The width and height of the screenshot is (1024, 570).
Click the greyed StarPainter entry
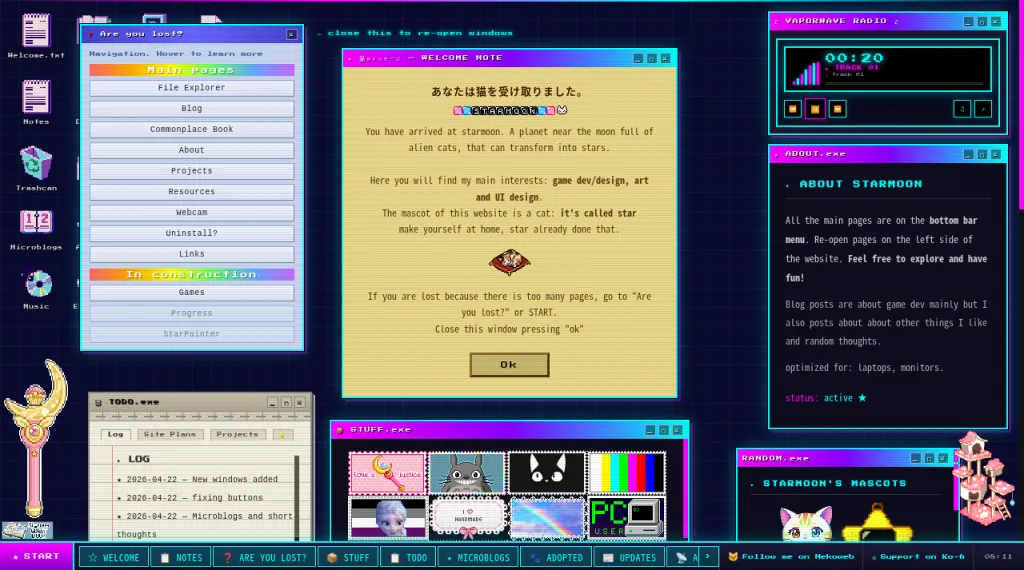coord(191,334)
